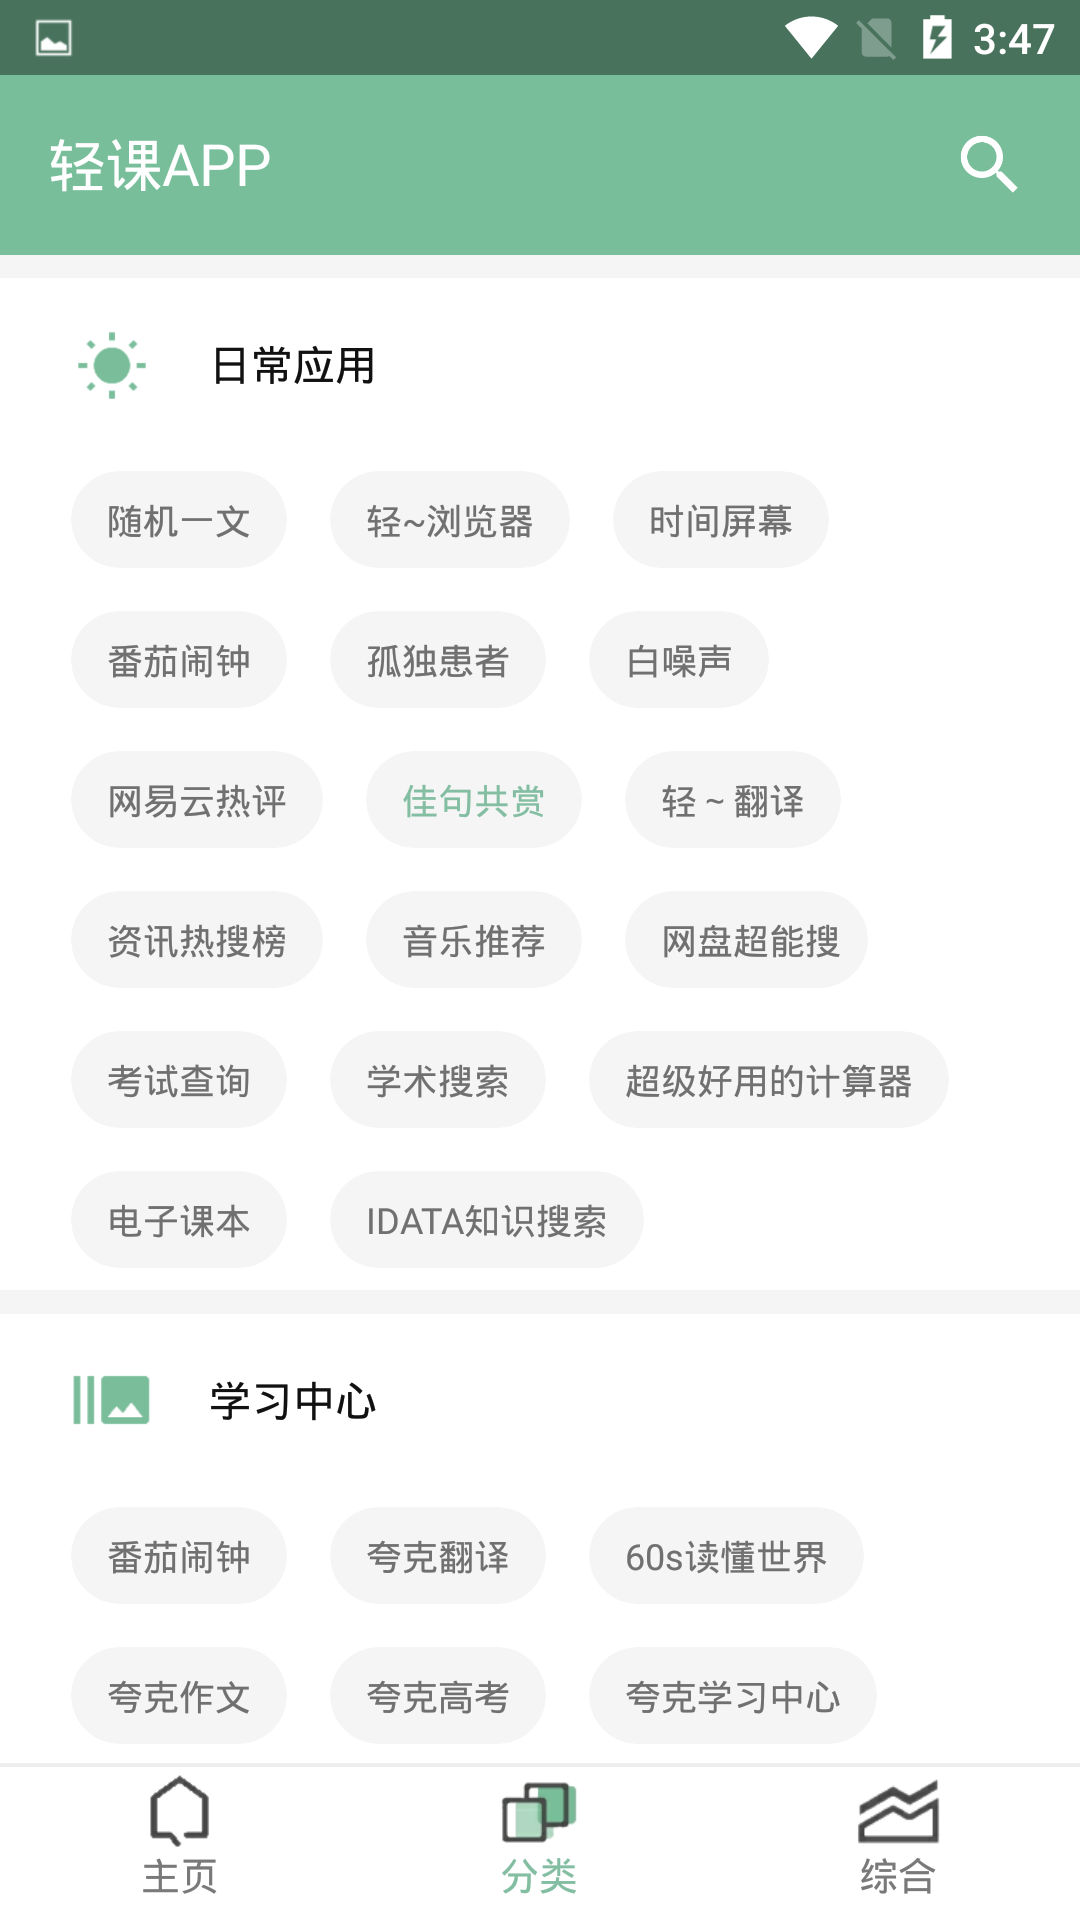Open 60s读懂世界 chip
The image size is (1080, 1920).
[x=726, y=1556]
